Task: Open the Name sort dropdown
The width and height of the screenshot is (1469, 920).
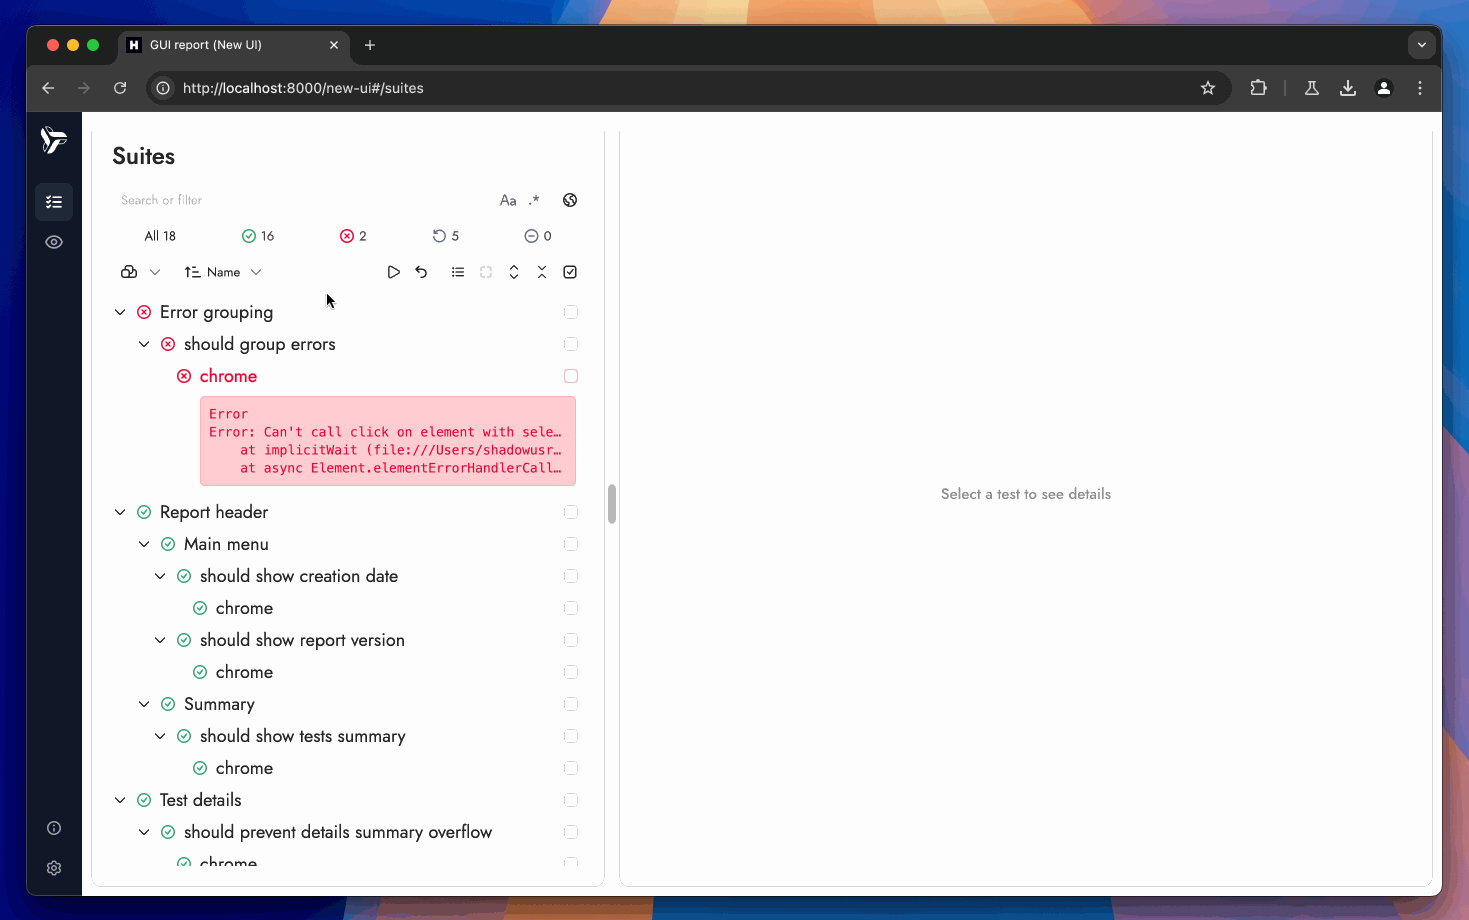Action: click(223, 272)
